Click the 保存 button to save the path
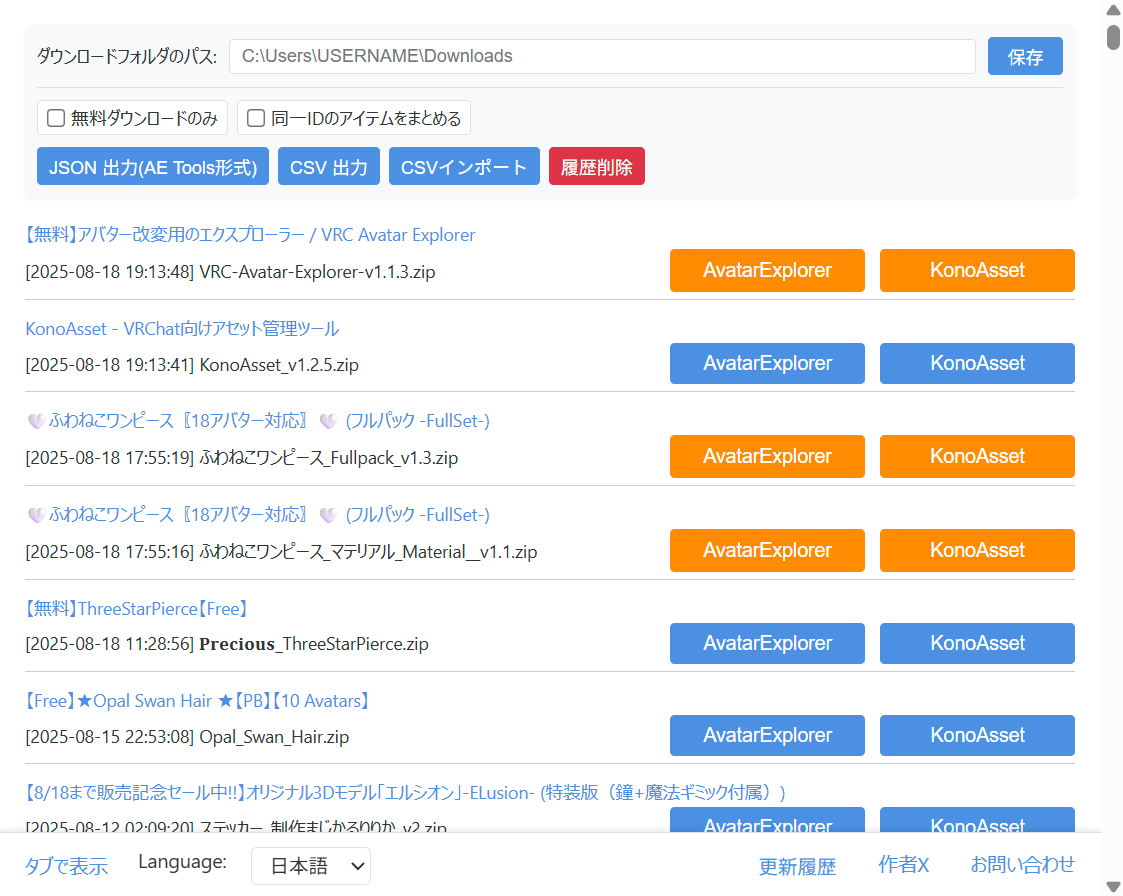 (1024, 56)
